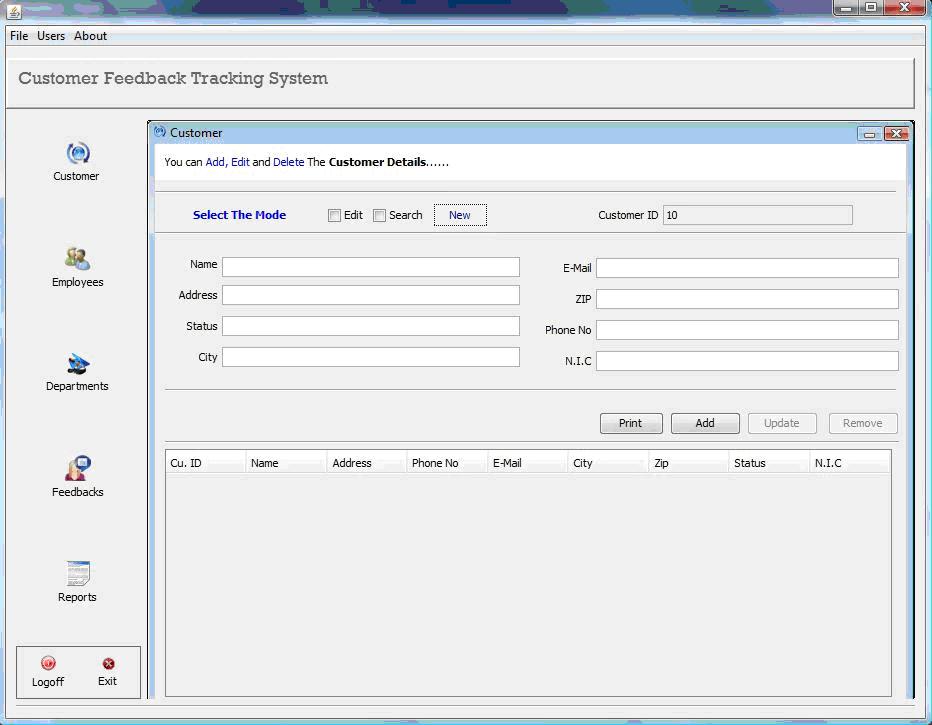The height and width of the screenshot is (725, 932).
Task: Click the red Exit icon
Action: click(108, 664)
